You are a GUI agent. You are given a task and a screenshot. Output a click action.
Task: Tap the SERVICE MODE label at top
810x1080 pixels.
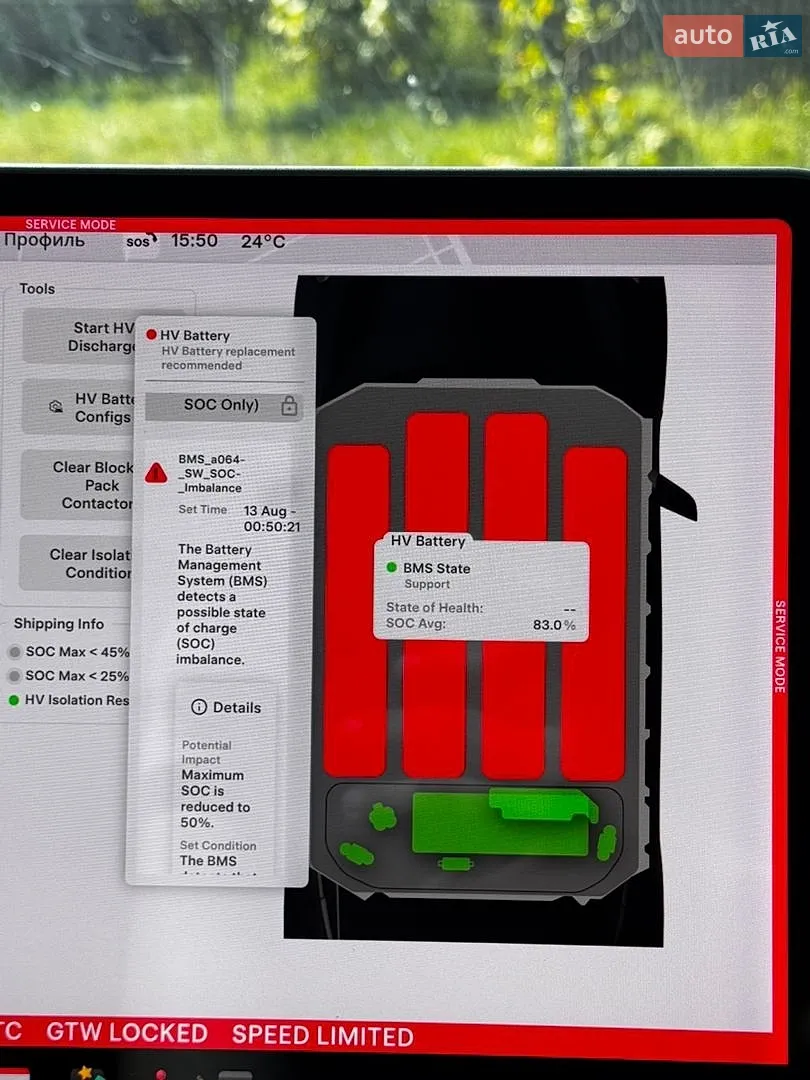[70, 224]
